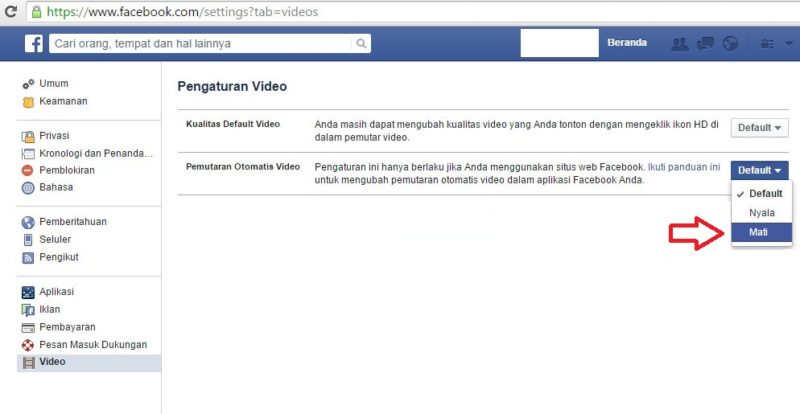Screen dimensions: 800x414
Task: Click the Pengikut RSS icon
Action: coord(28,258)
